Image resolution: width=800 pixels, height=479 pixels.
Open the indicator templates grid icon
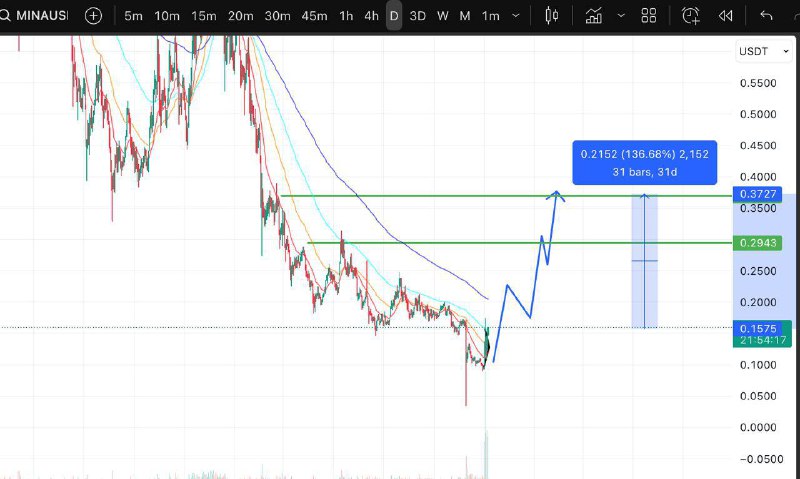[648, 16]
